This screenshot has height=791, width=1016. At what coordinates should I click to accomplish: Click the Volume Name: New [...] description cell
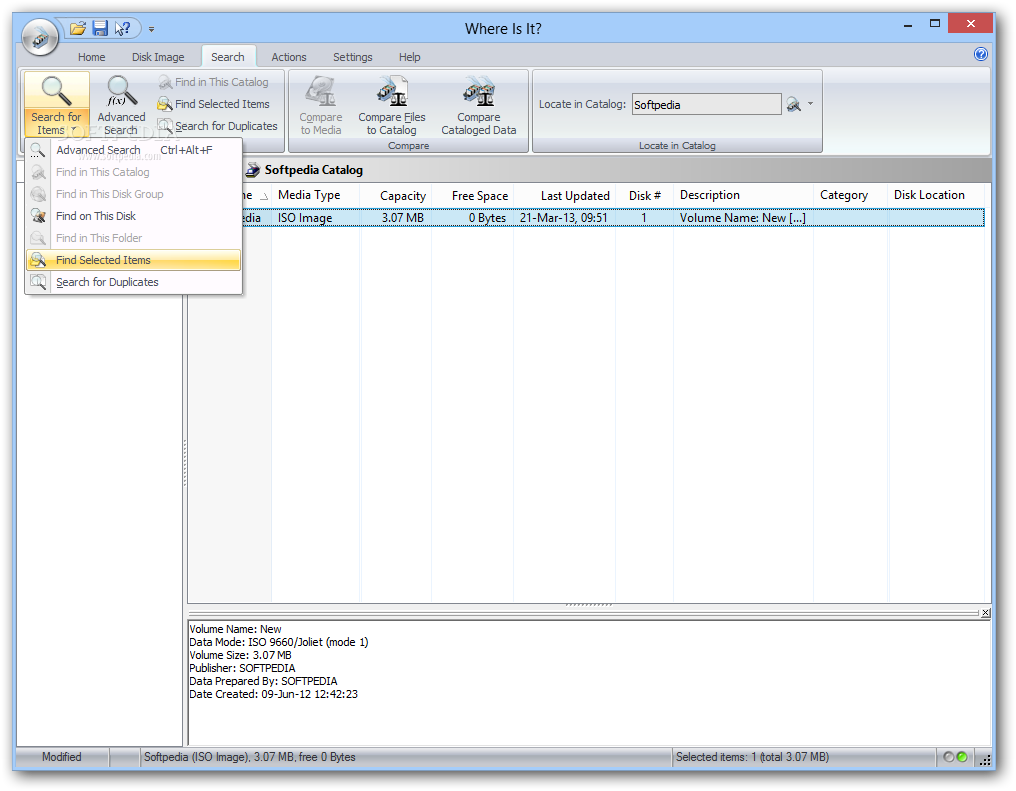click(743, 218)
